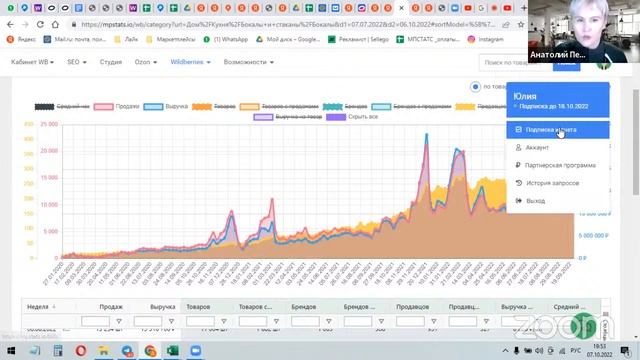This screenshot has width=640, height=360.
Task: Bookmark this page with the star icon
Action: pos(521,24)
